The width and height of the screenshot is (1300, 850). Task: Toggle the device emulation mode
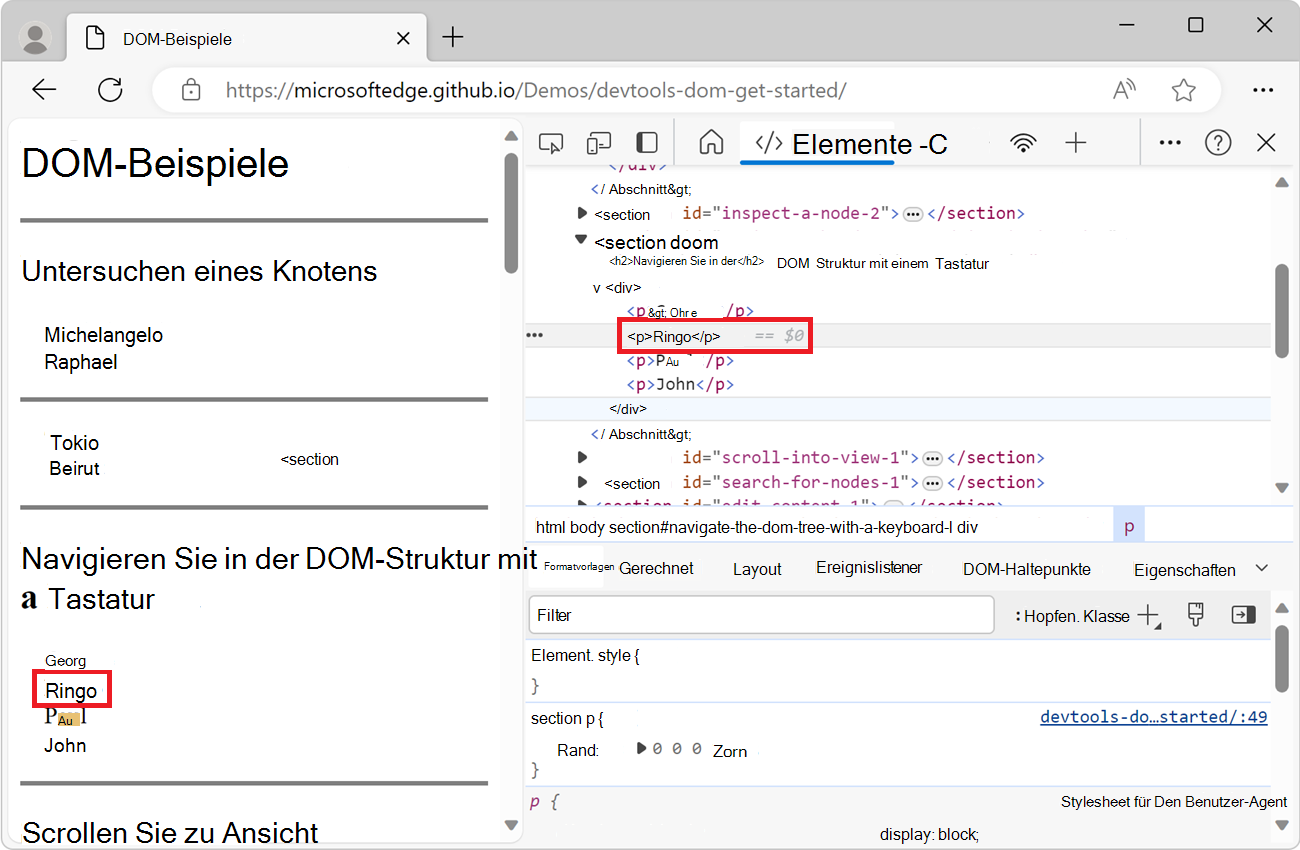click(x=599, y=142)
